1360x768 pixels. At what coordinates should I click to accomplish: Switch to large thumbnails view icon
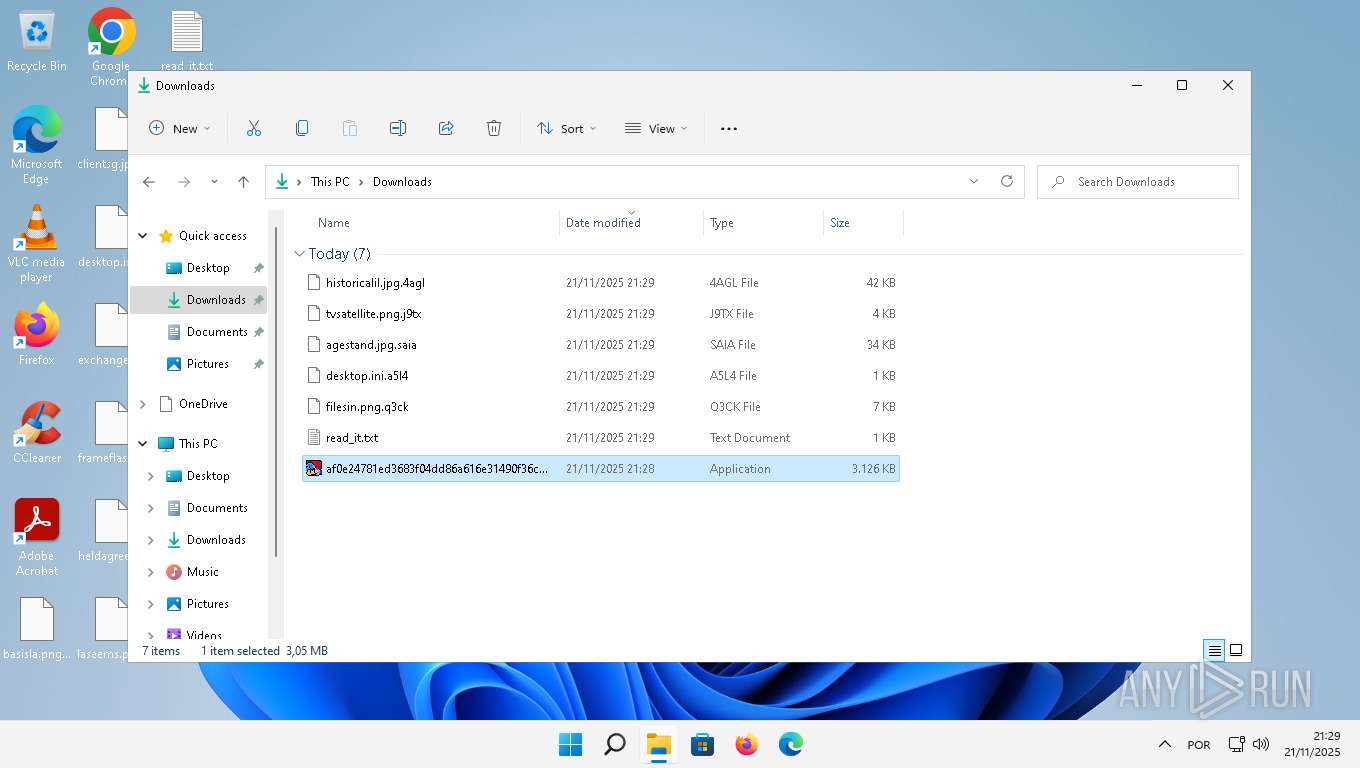click(x=1236, y=650)
